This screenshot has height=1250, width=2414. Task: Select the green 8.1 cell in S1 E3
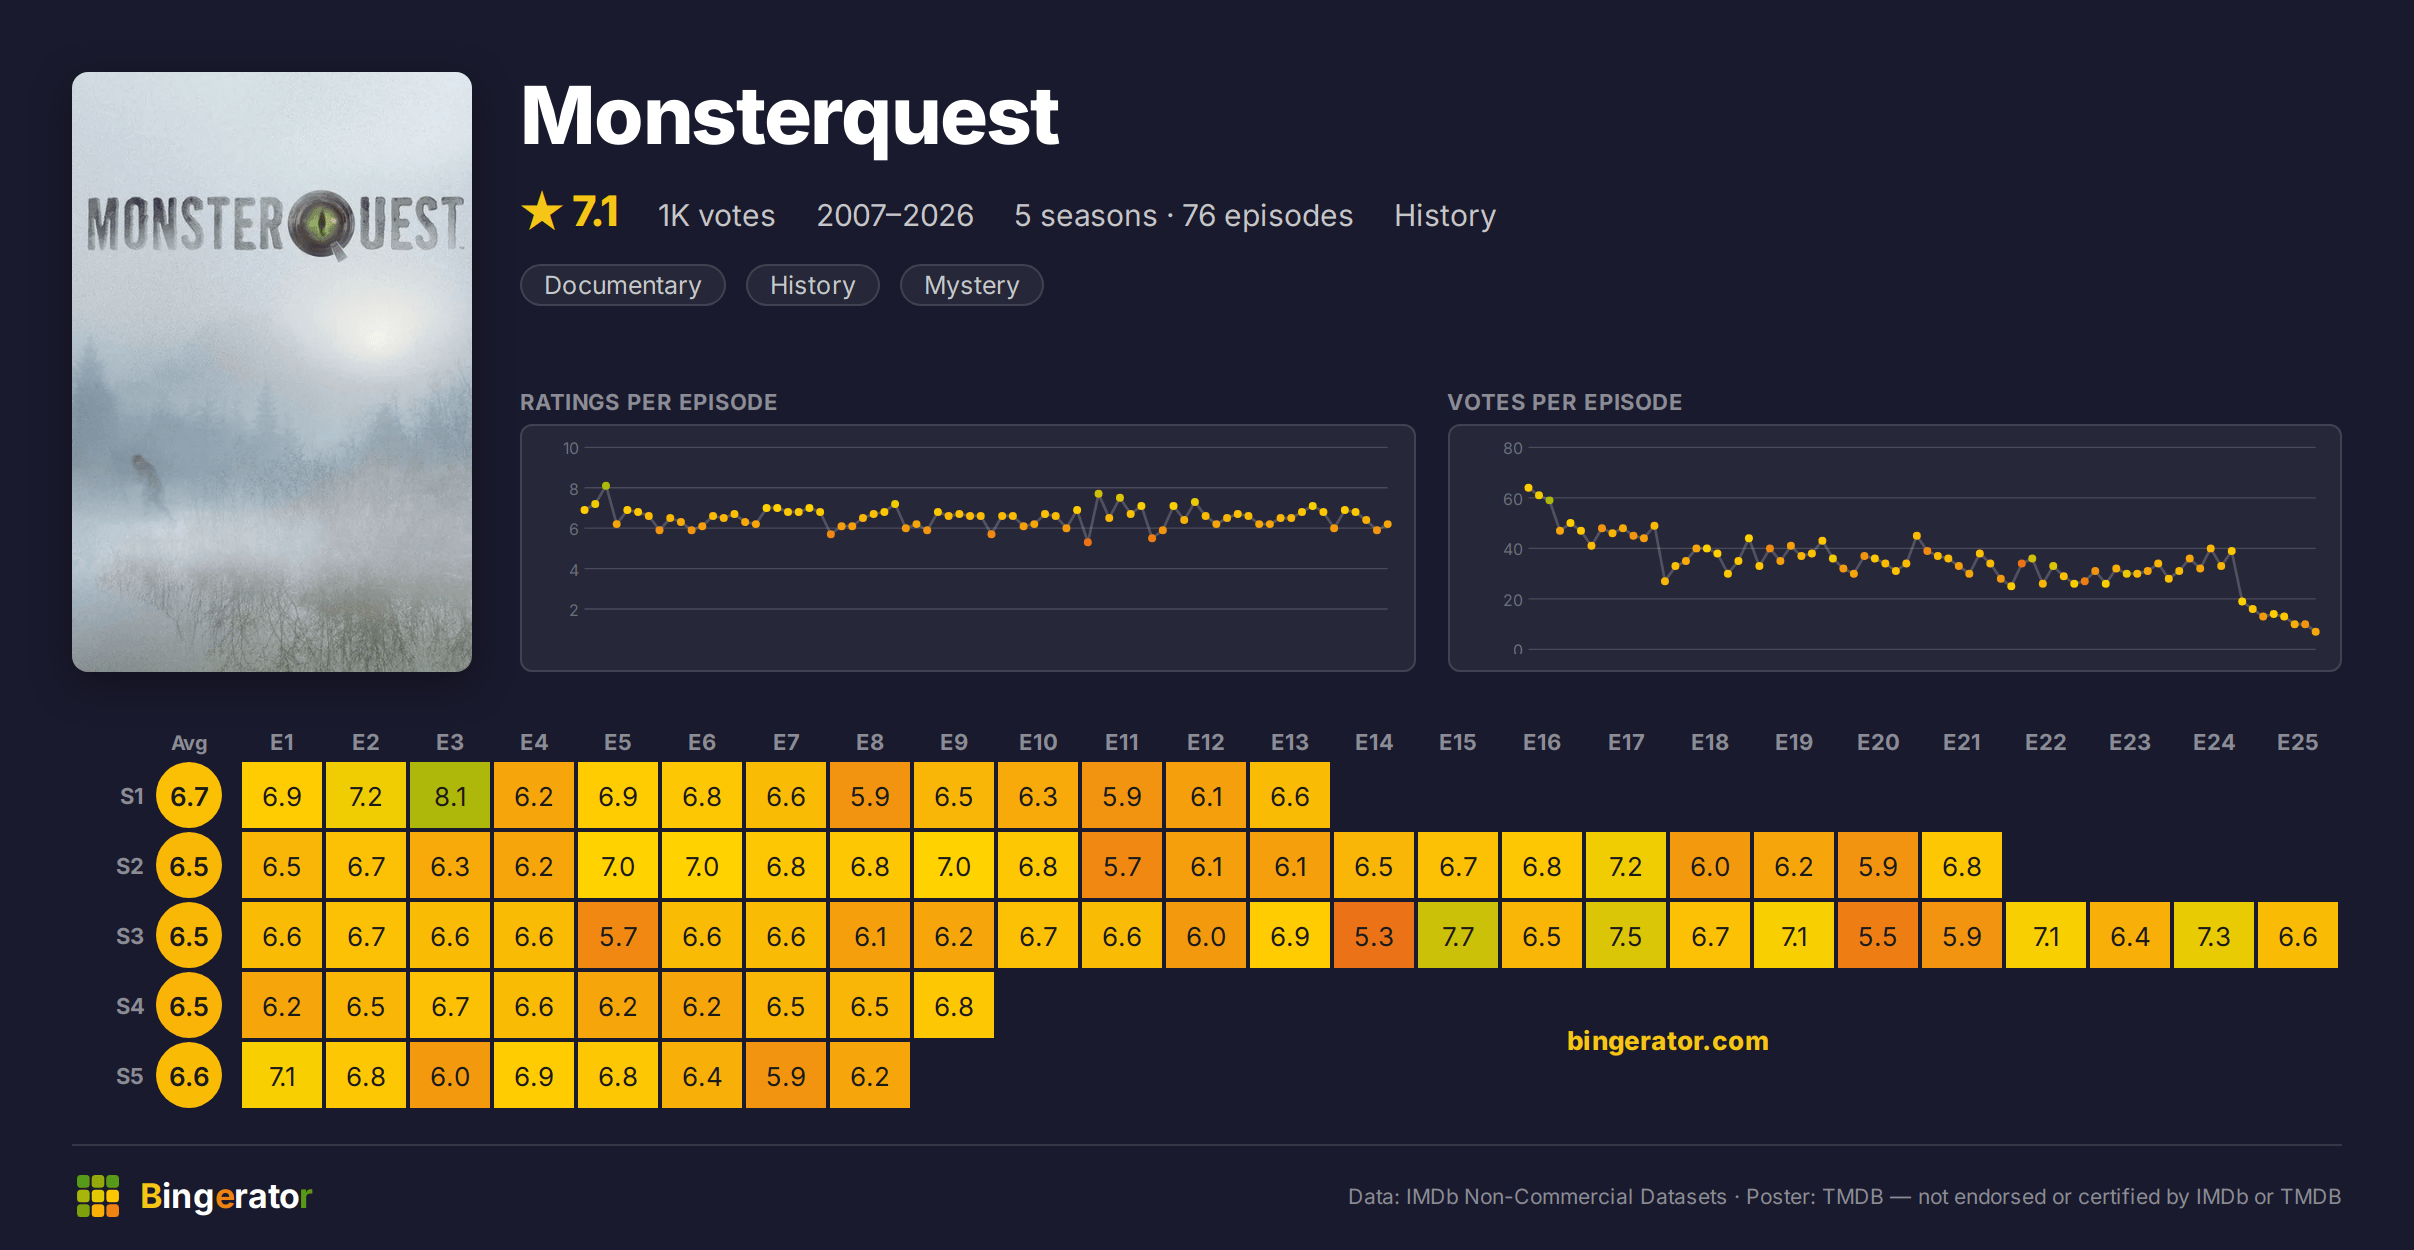450,796
